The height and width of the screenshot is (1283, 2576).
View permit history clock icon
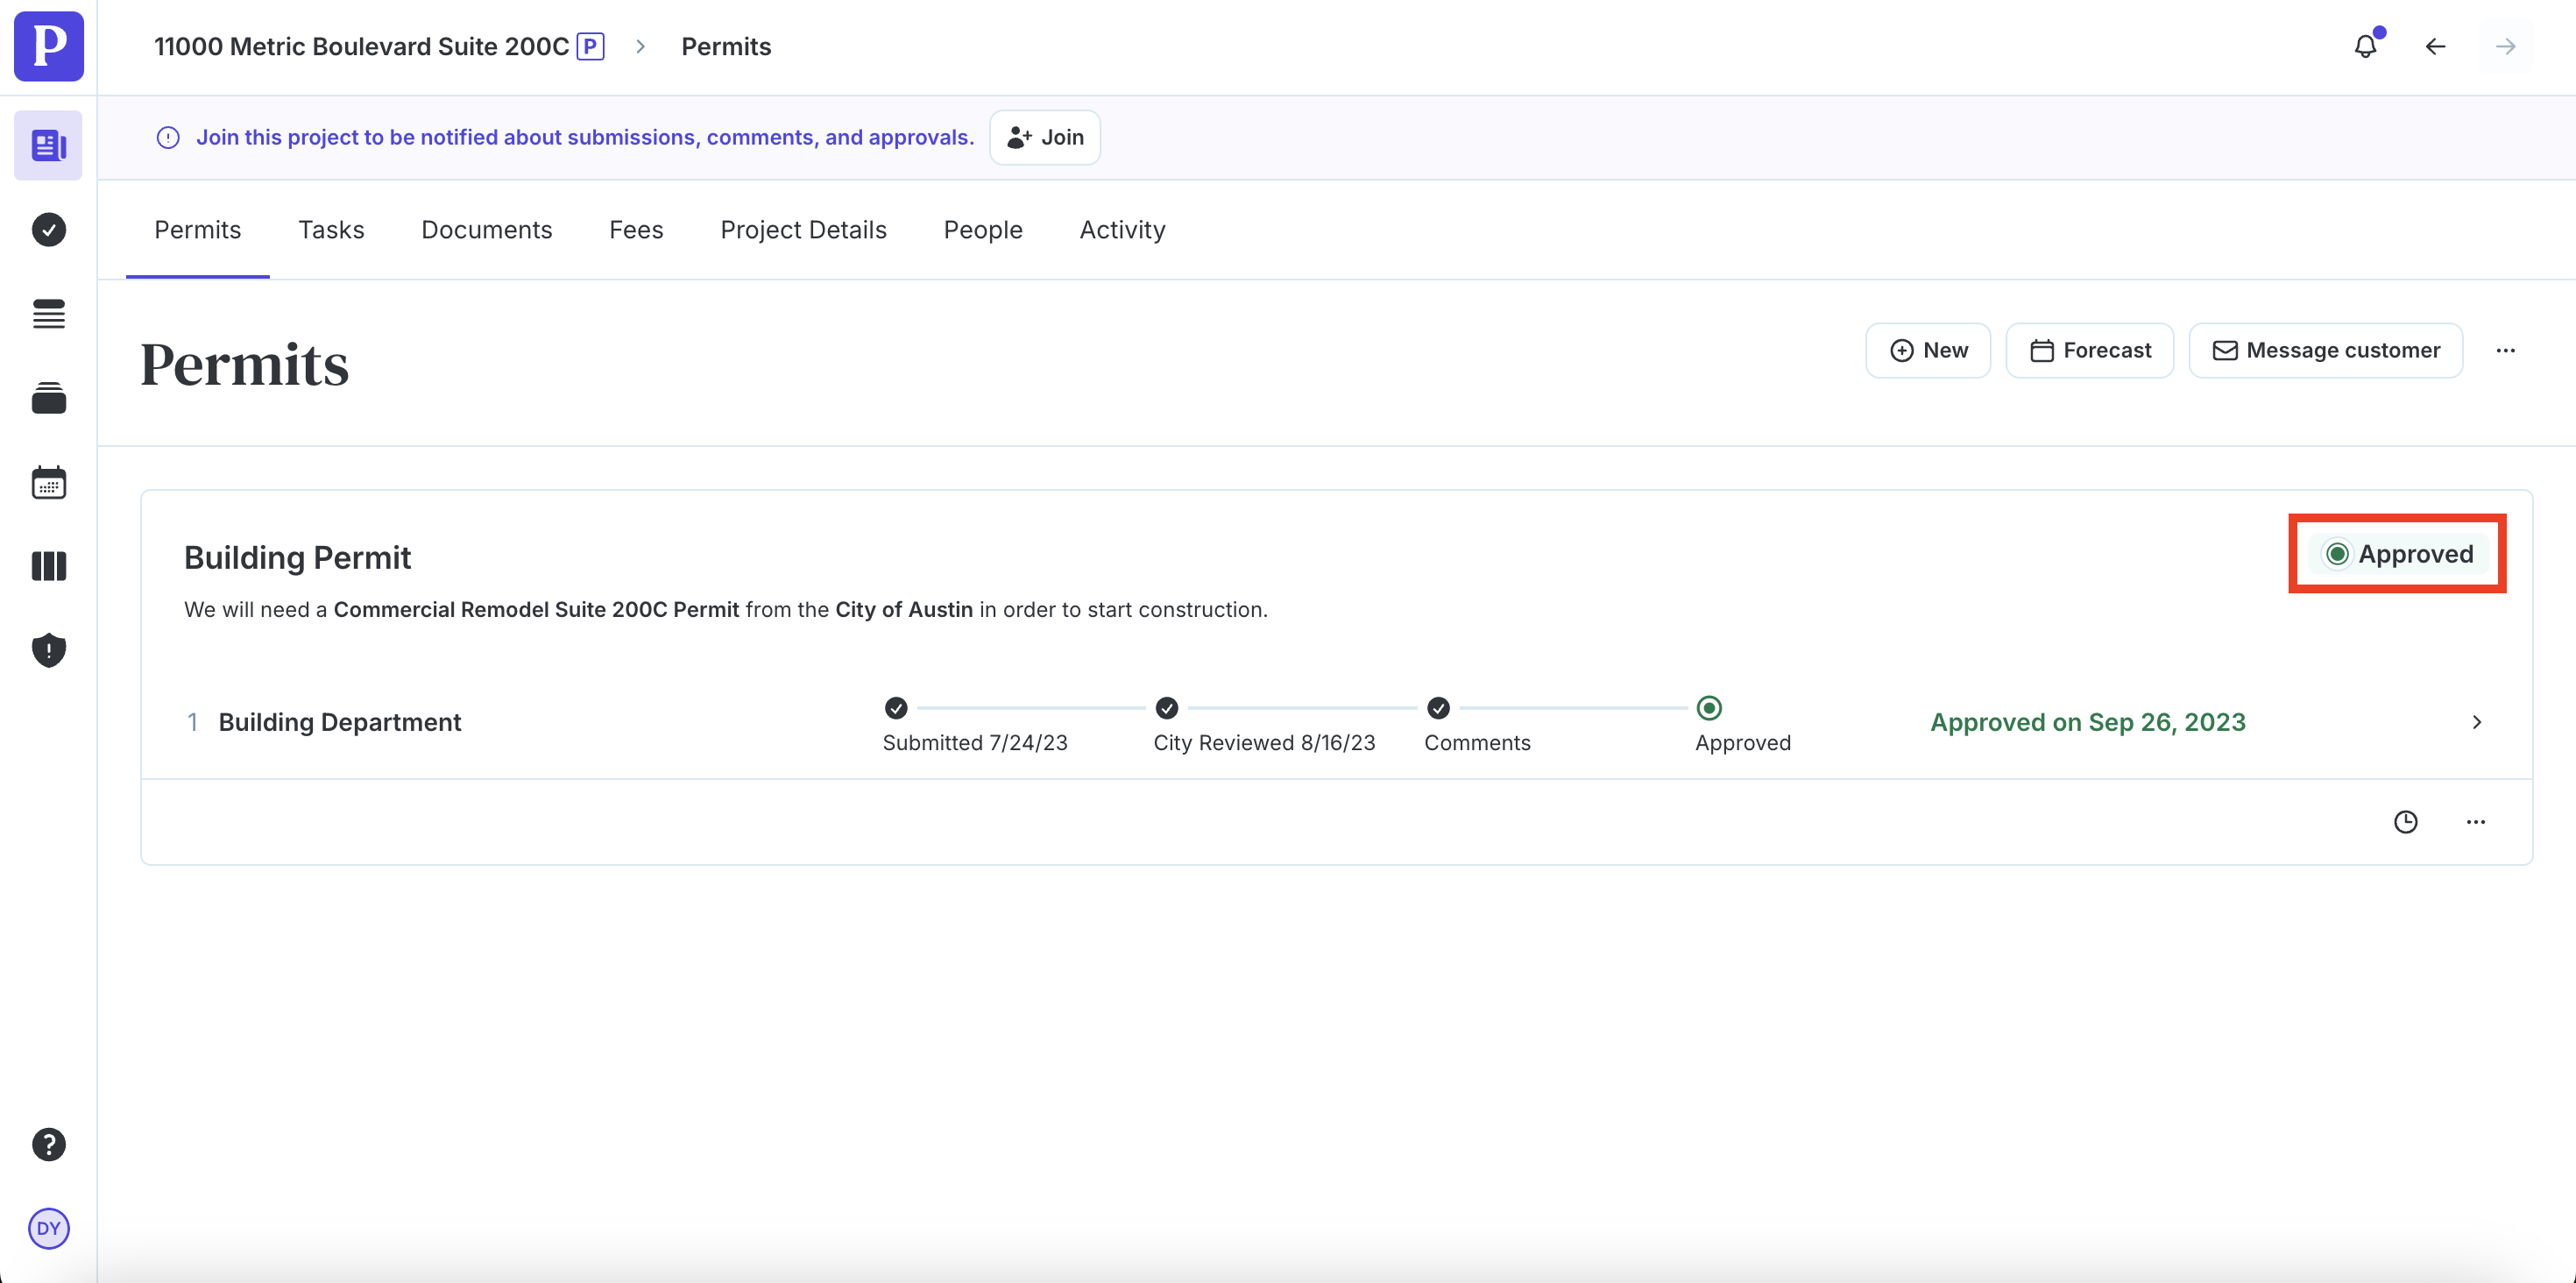pos(2405,822)
